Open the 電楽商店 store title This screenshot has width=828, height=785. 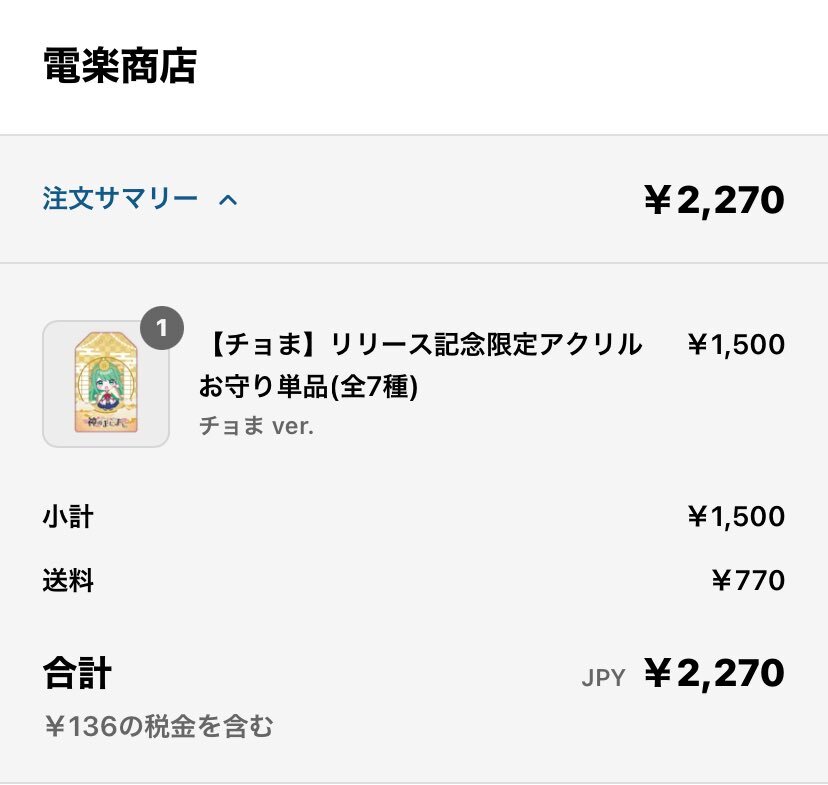(120, 66)
